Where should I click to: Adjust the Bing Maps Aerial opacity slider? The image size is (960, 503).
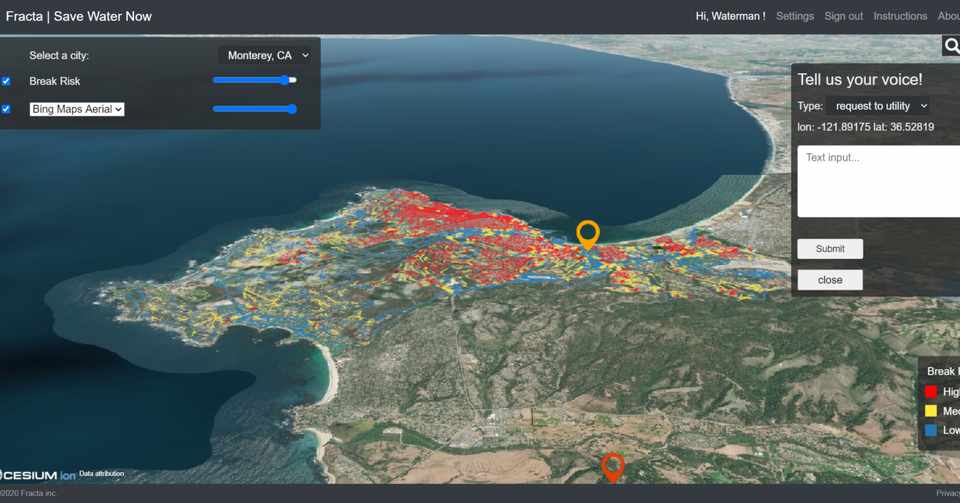(255, 109)
